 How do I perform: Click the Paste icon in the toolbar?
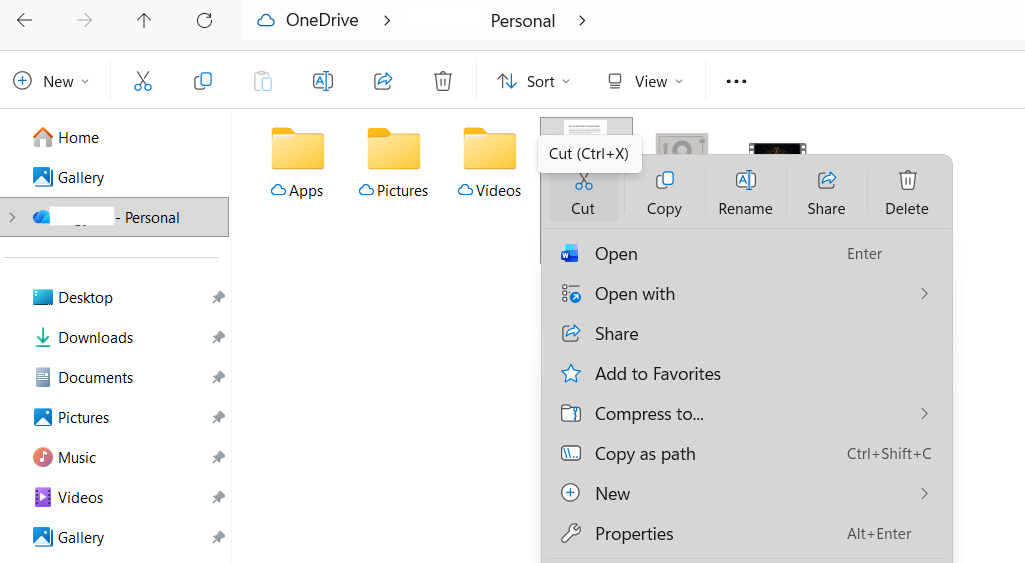coord(263,81)
